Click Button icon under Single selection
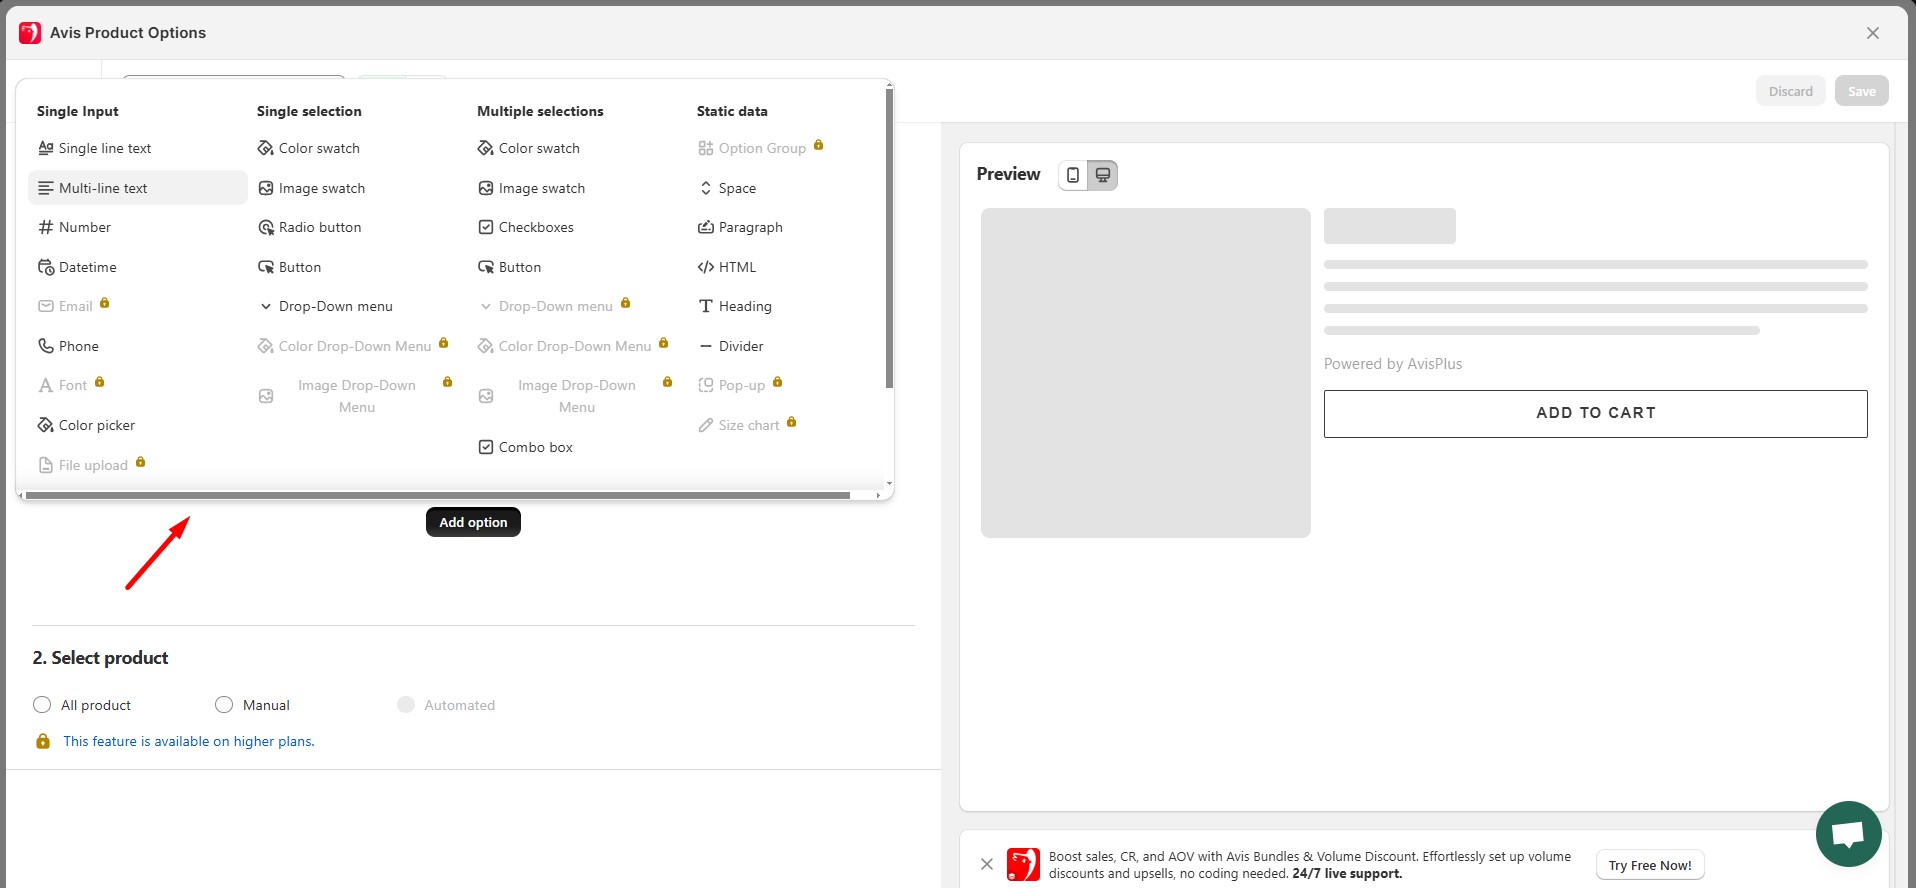The width and height of the screenshot is (1916, 888). tap(266, 267)
